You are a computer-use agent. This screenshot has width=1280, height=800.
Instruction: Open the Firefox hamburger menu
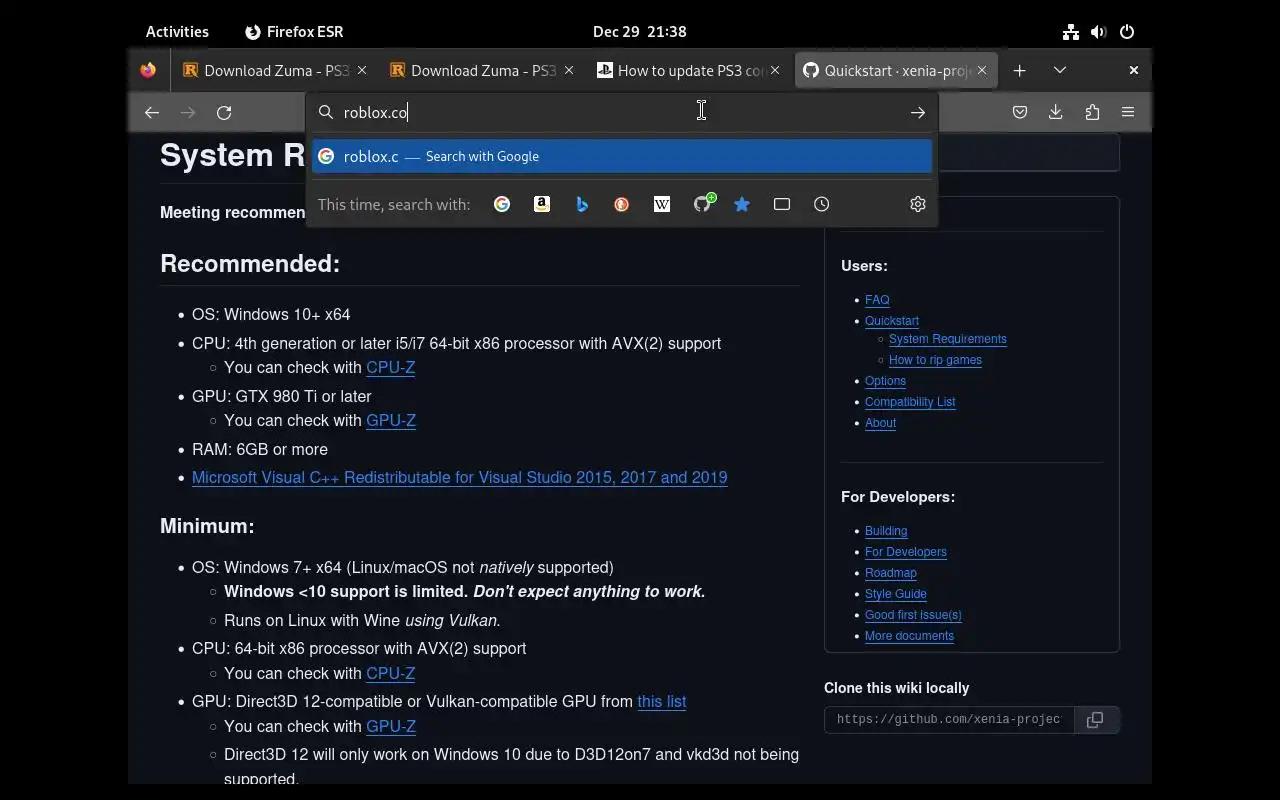(1128, 113)
